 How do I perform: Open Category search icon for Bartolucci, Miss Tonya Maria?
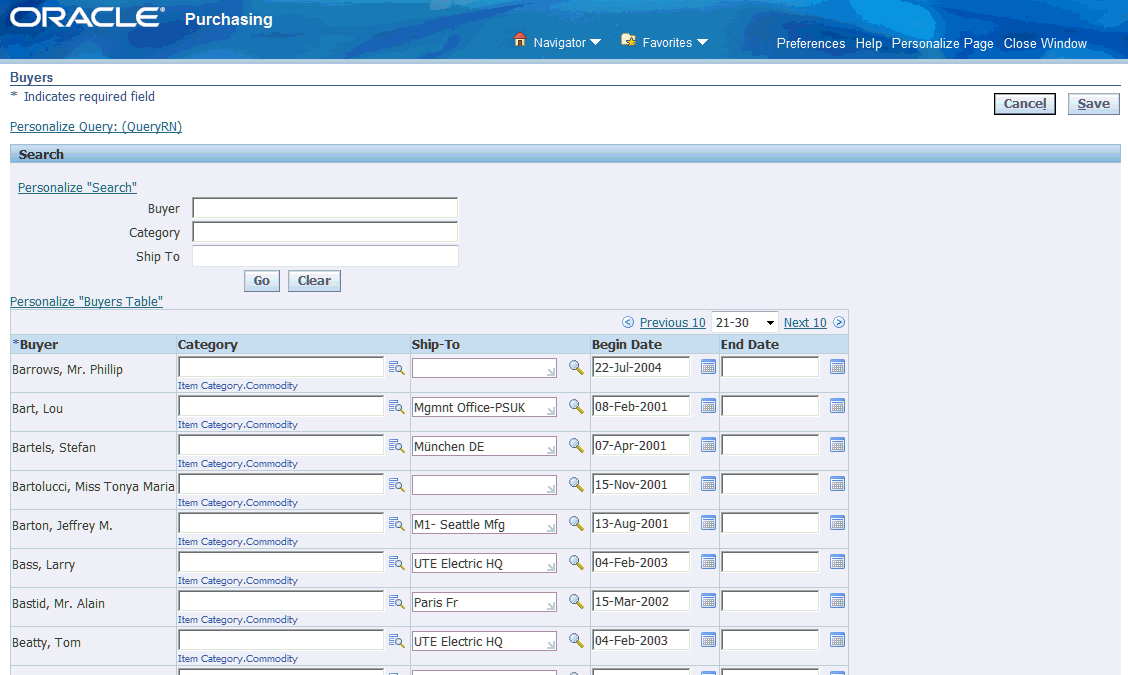pos(396,484)
